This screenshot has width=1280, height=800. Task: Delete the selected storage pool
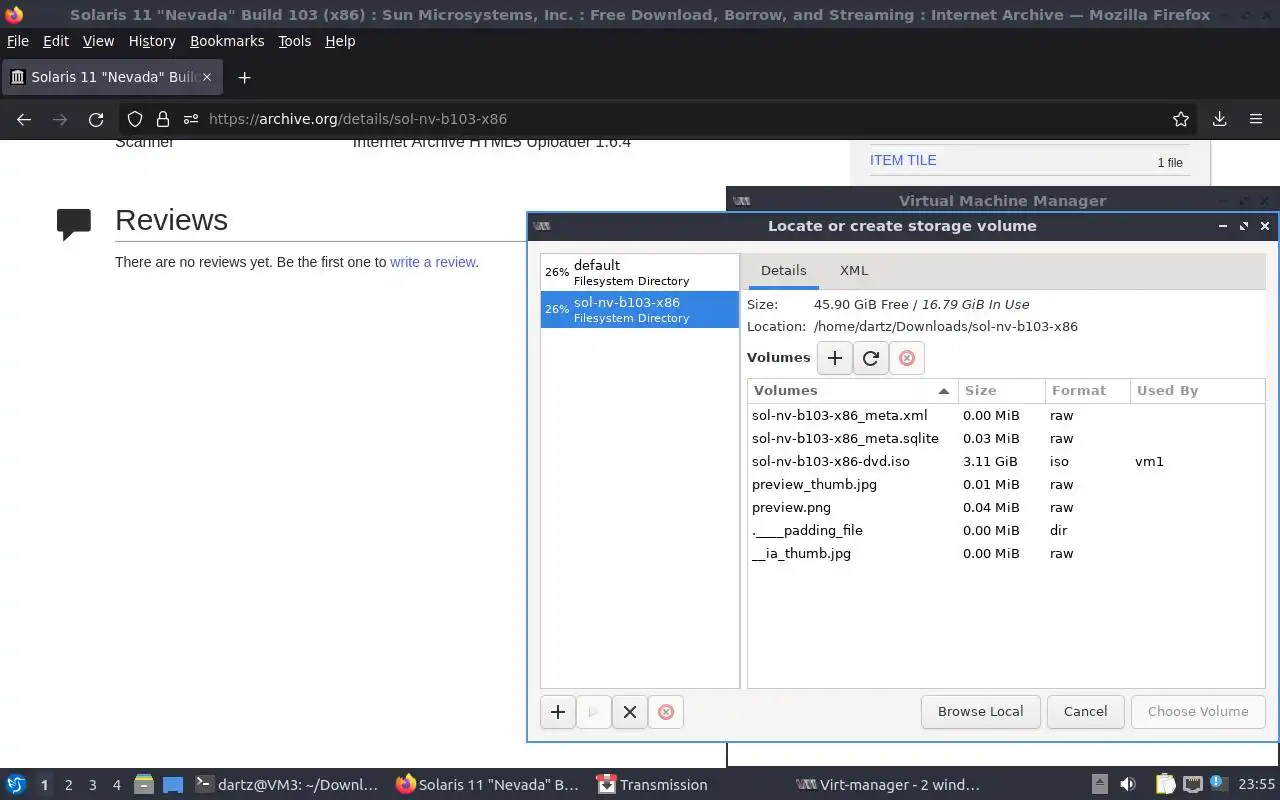(x=666, y=712)
